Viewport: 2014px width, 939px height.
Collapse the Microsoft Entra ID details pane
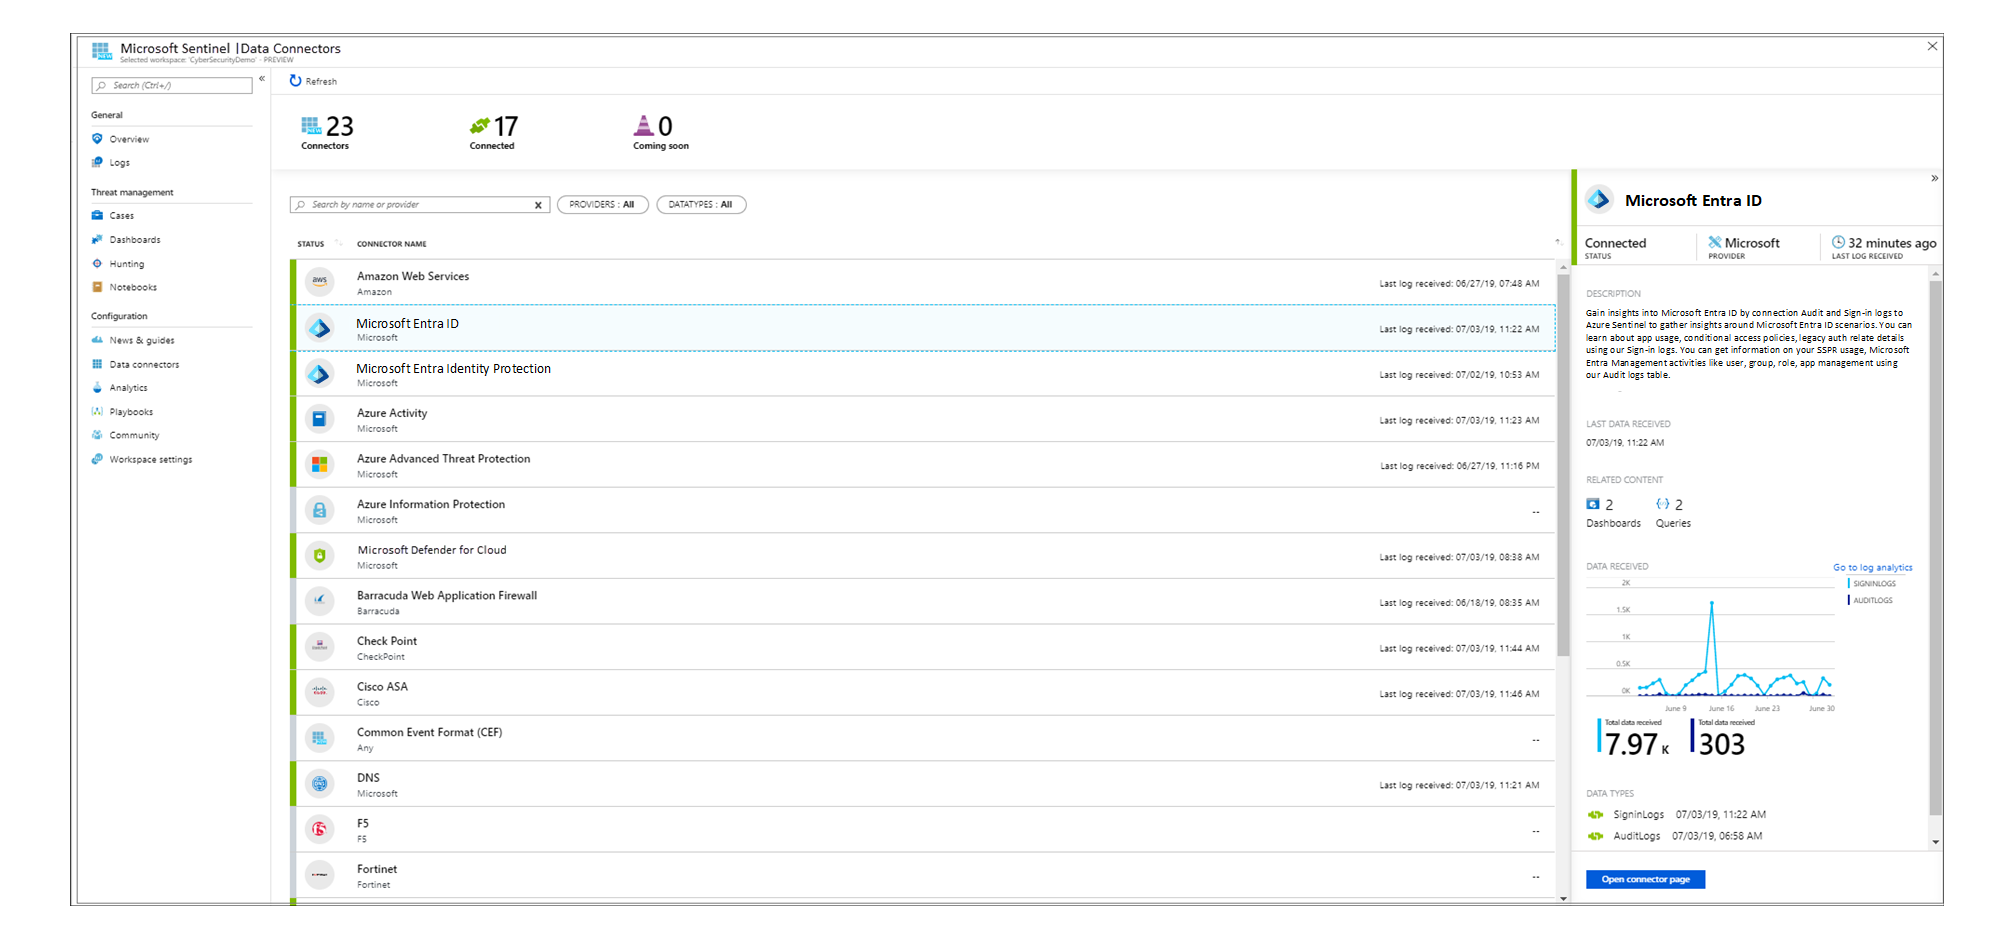coord(1934,178)
